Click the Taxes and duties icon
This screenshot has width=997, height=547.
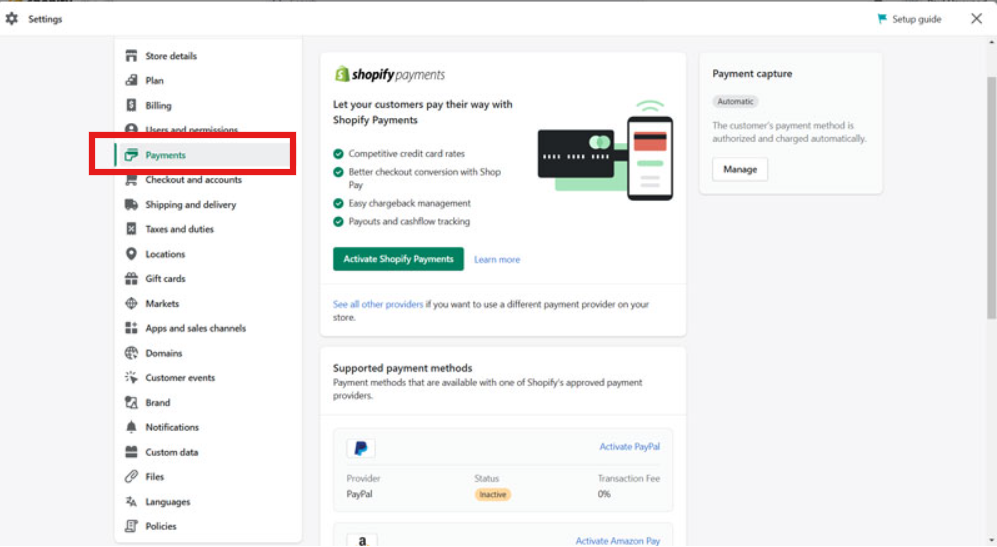[131, 229]
